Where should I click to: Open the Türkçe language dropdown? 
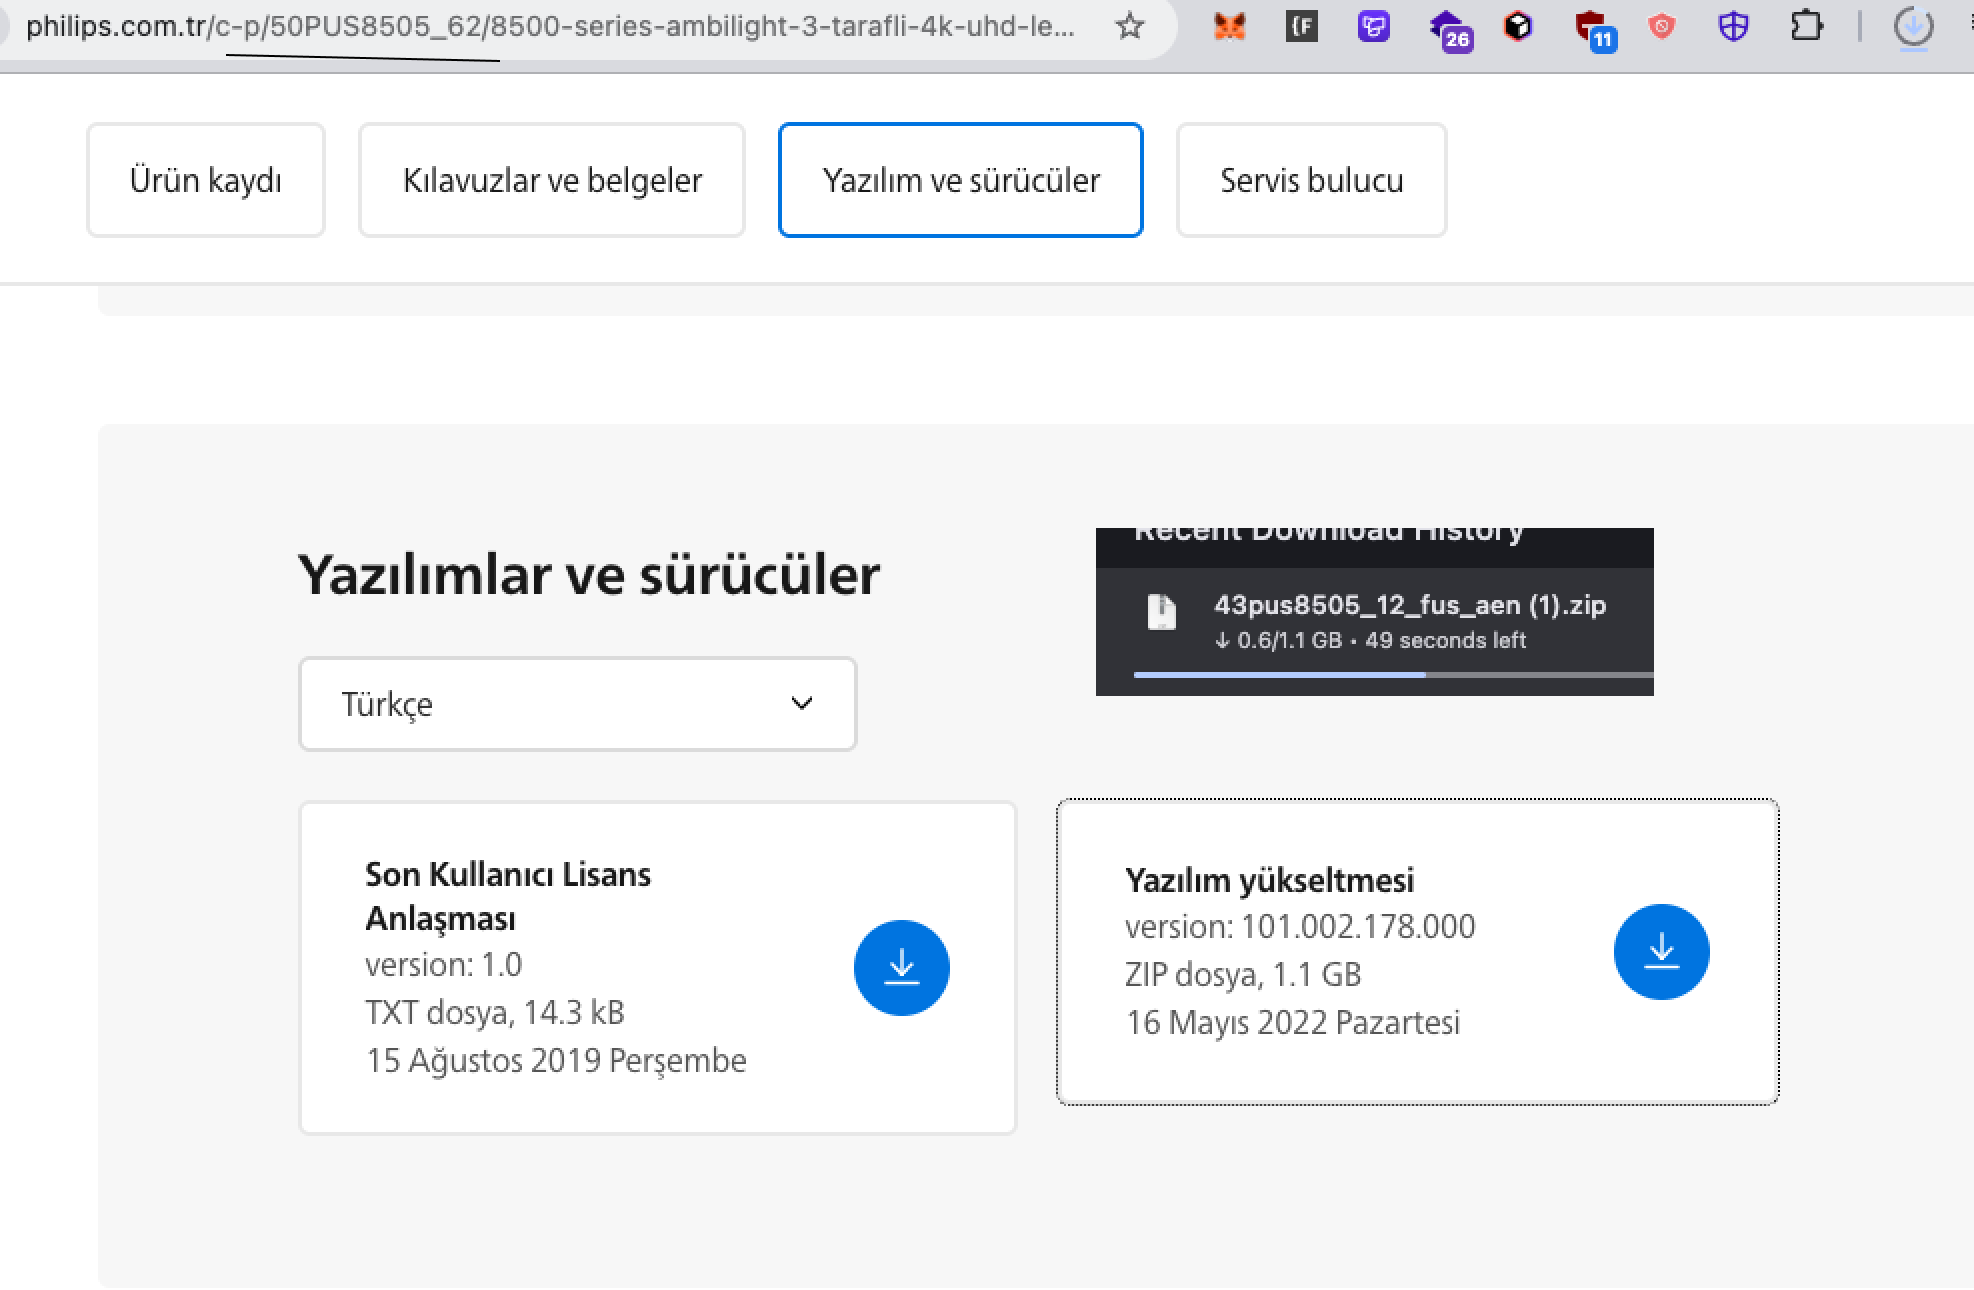(x=578, y=704)
